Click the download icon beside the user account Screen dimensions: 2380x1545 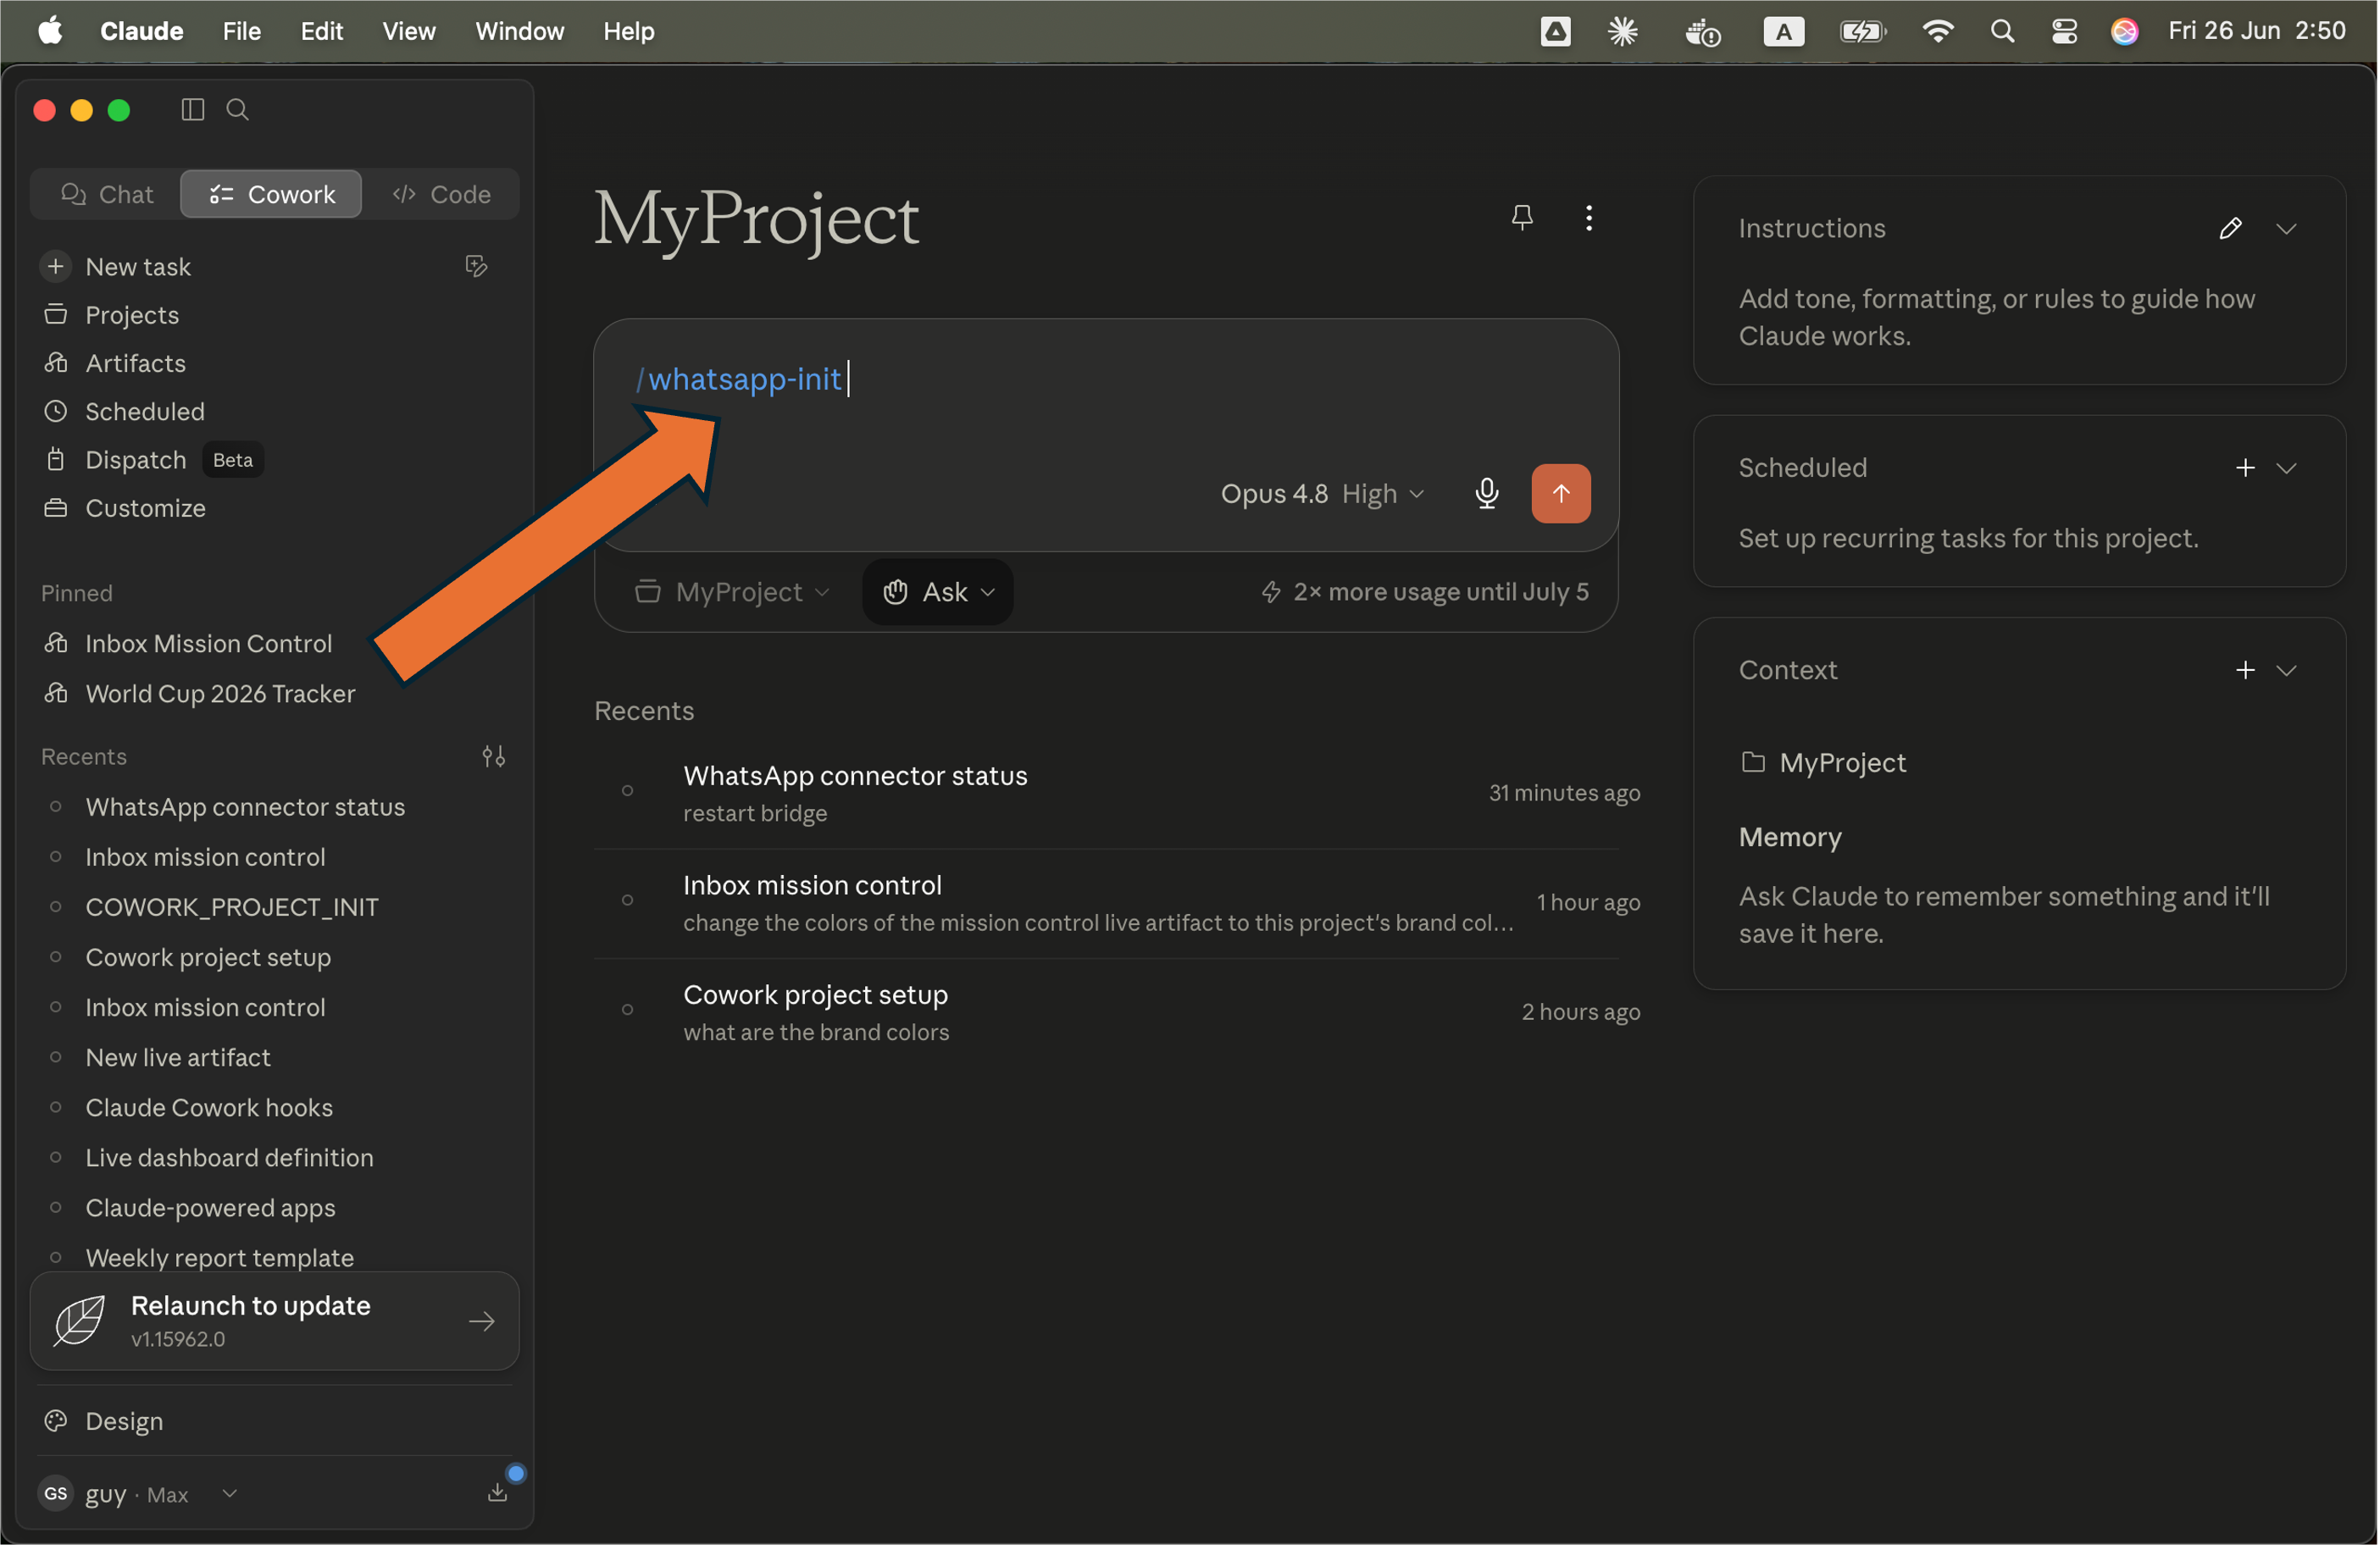pos(497,1493)
